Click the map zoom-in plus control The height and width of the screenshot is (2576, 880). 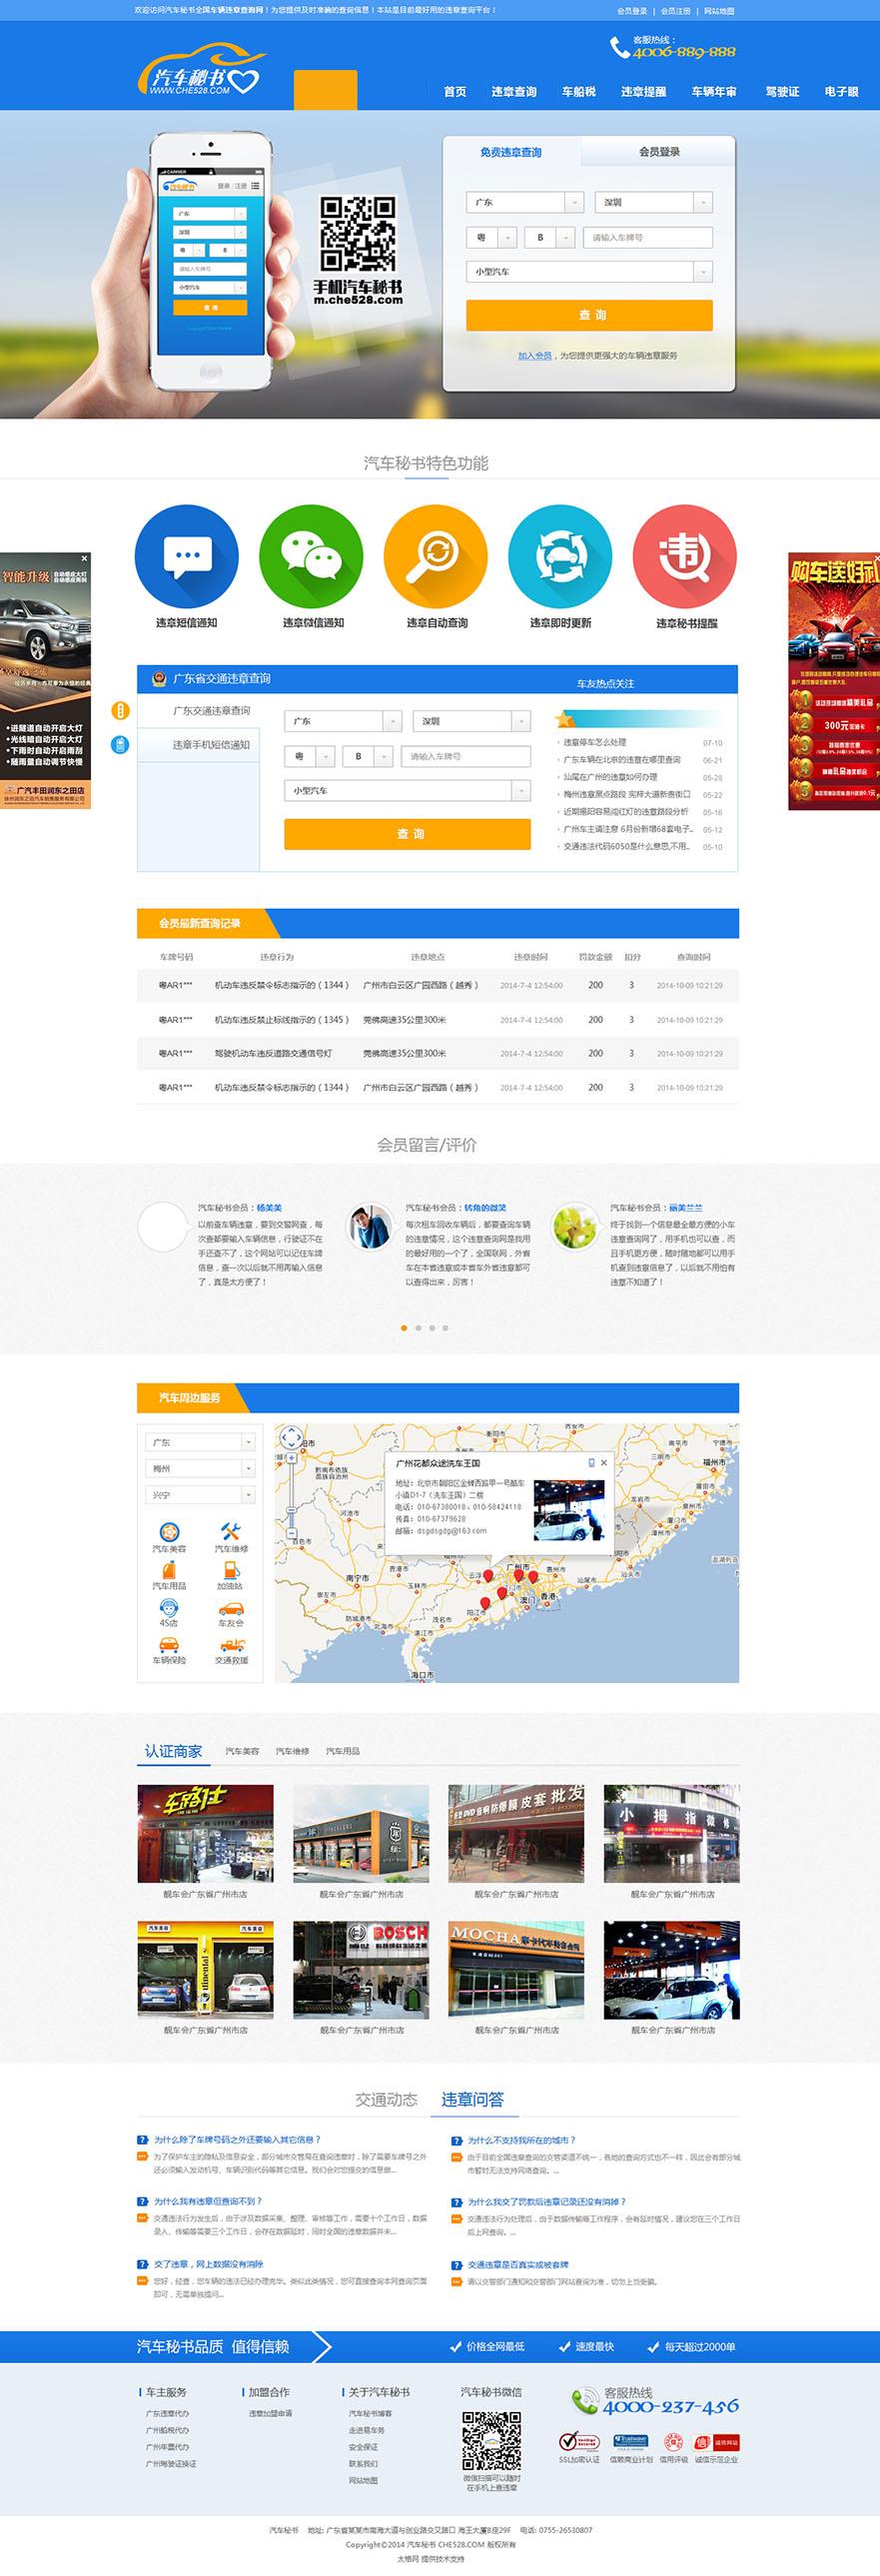tap(291, 1458)
